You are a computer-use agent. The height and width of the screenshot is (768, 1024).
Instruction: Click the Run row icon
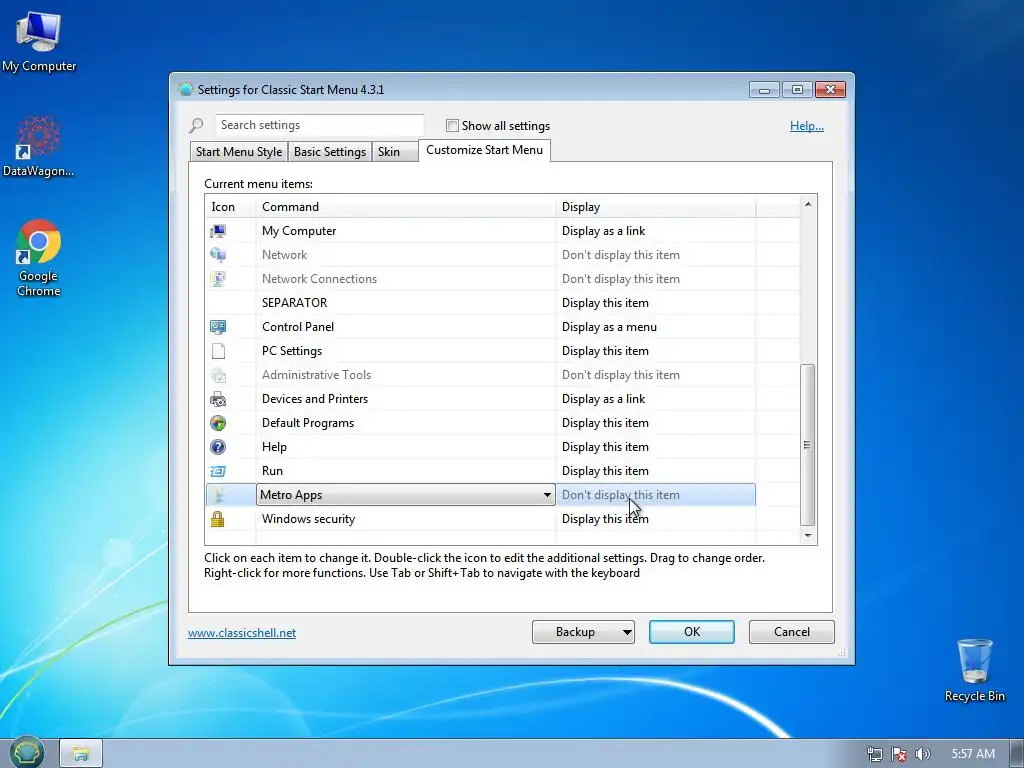[218, 471]
